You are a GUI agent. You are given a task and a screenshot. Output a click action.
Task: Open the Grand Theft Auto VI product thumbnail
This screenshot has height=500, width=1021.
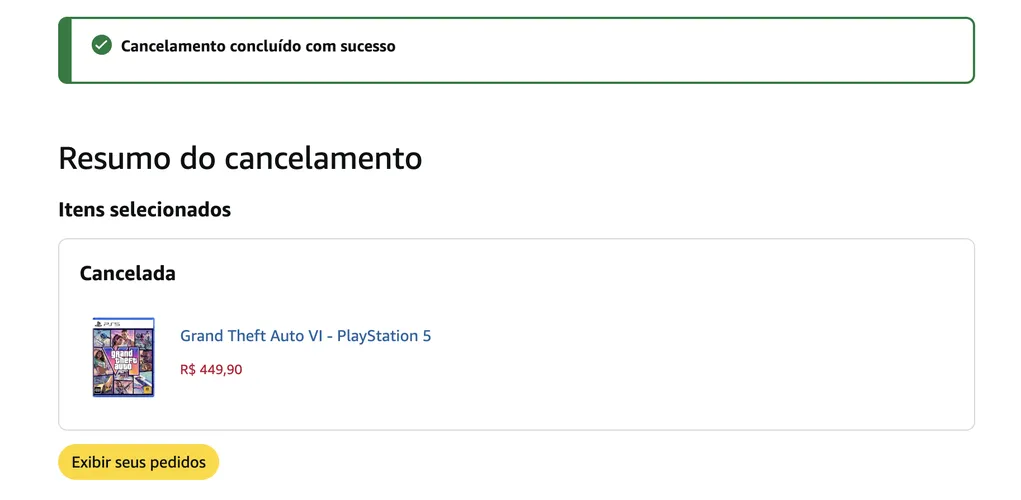[x=124, y=357]
